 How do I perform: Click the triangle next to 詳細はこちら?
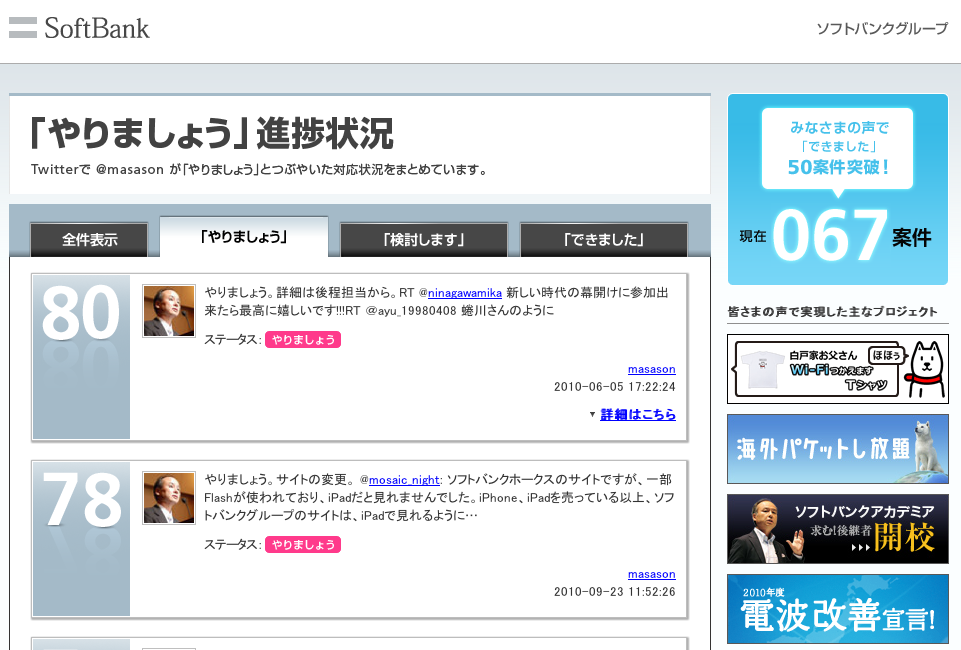(594, 415)
